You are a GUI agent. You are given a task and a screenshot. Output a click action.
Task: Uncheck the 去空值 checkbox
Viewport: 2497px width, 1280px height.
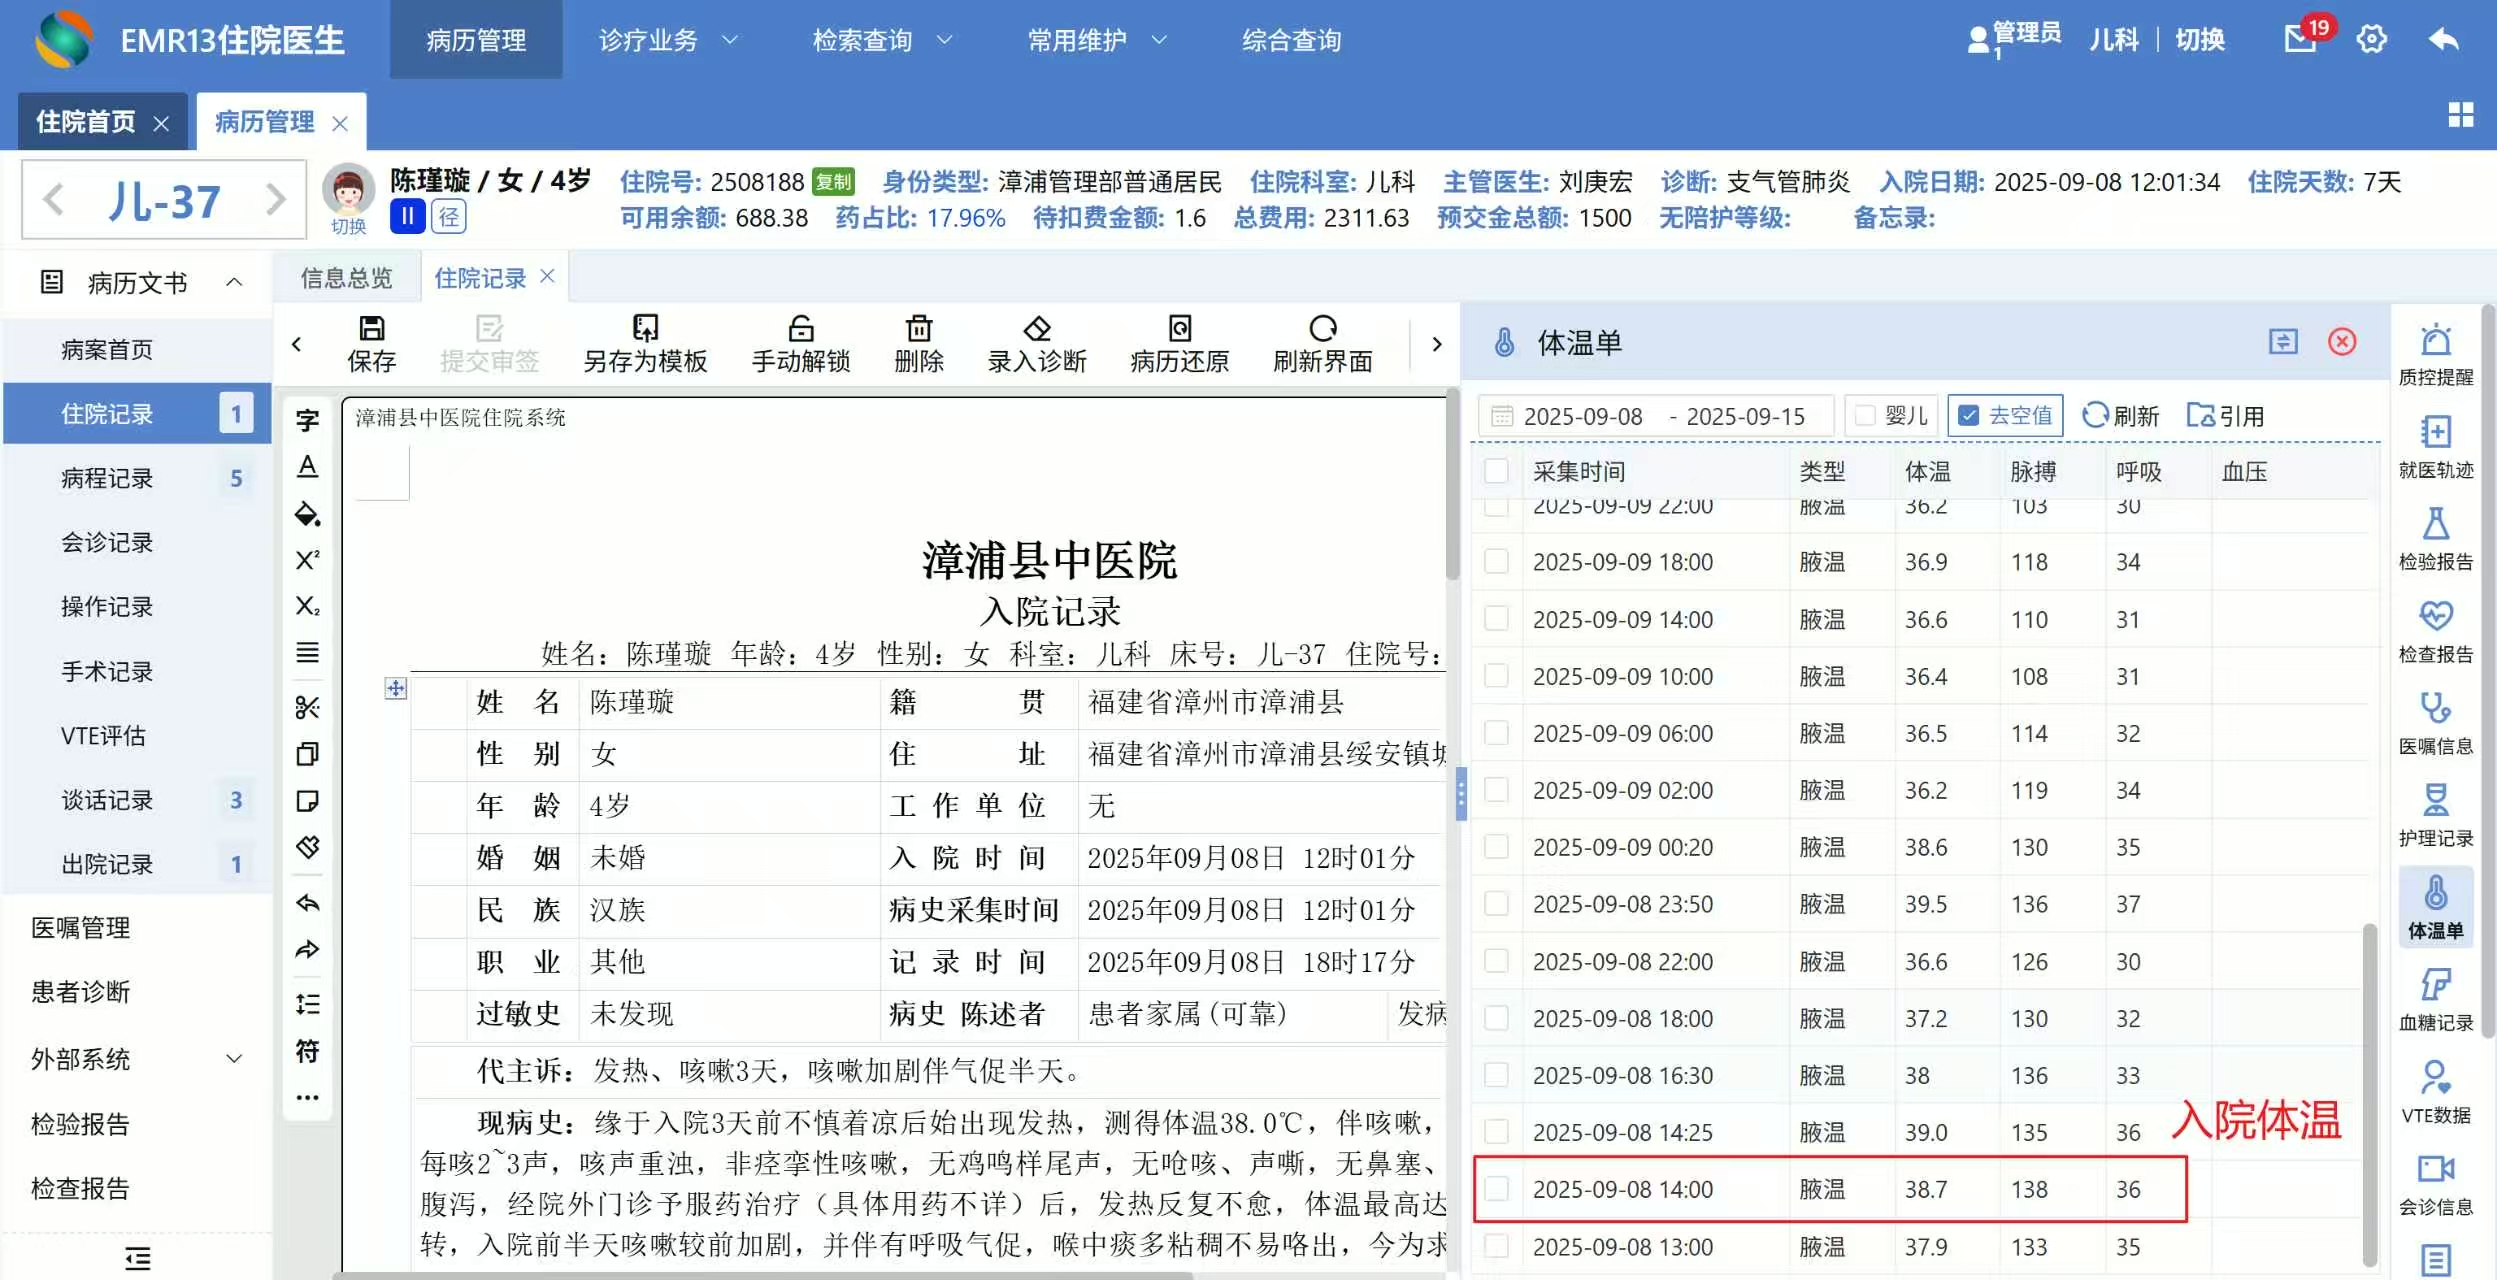(x=1968, y=415)
